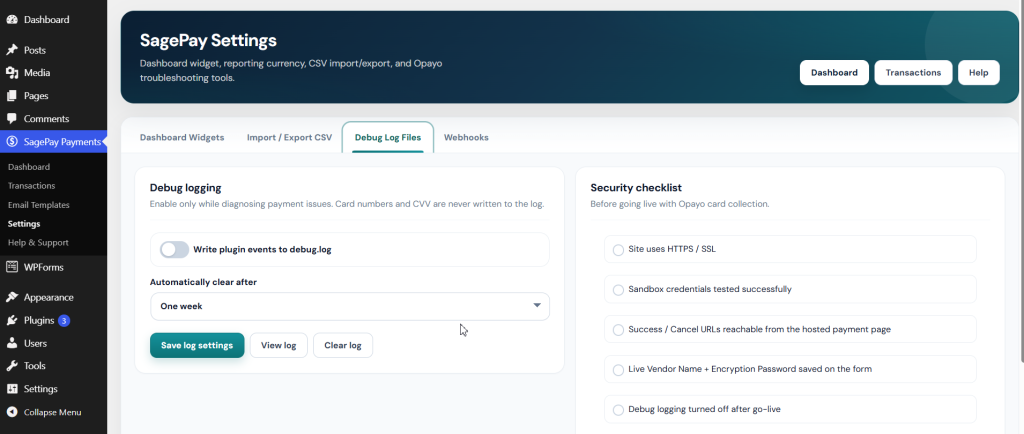1024x434 pixels.
Task: Click the View log button
Action: click(279, 345)
